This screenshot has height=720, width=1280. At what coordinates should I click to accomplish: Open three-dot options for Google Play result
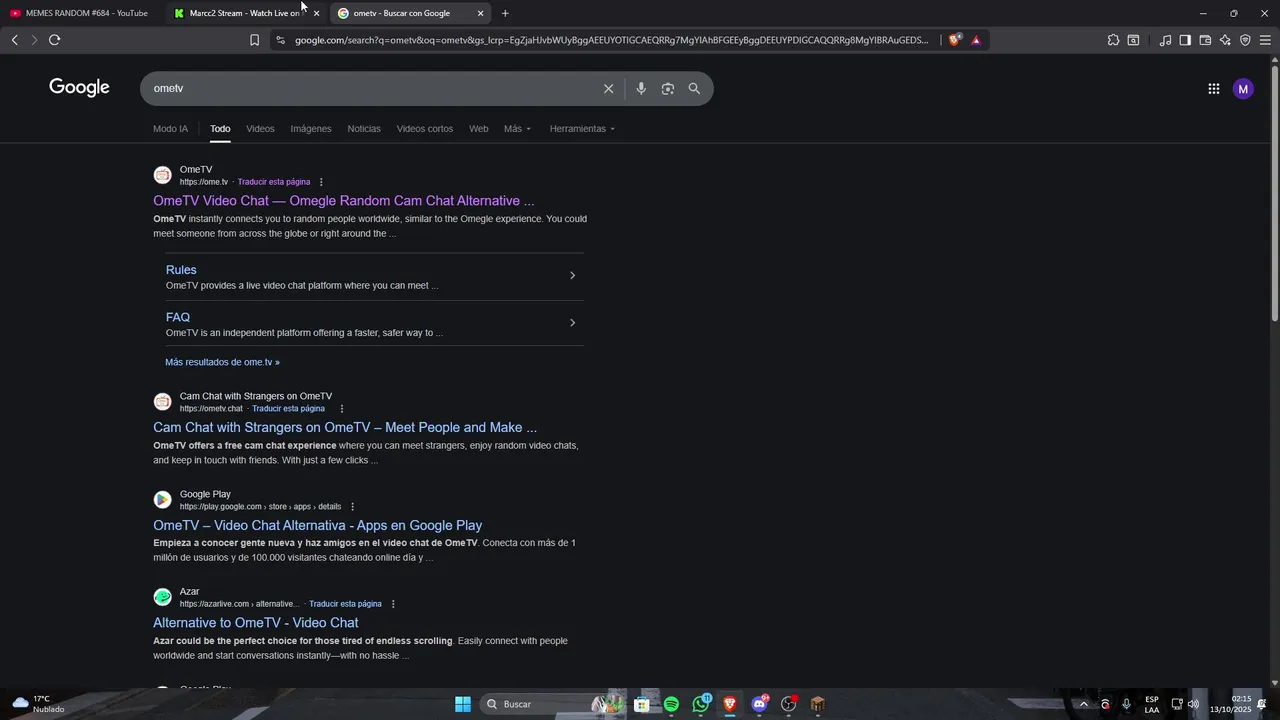tap(352, 506)
